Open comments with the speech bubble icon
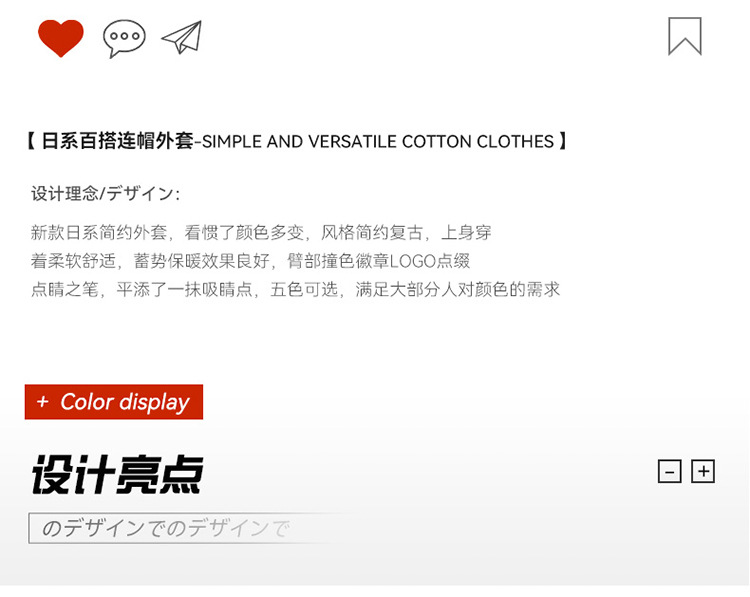The image size is (750, 597). coord(124,38)
